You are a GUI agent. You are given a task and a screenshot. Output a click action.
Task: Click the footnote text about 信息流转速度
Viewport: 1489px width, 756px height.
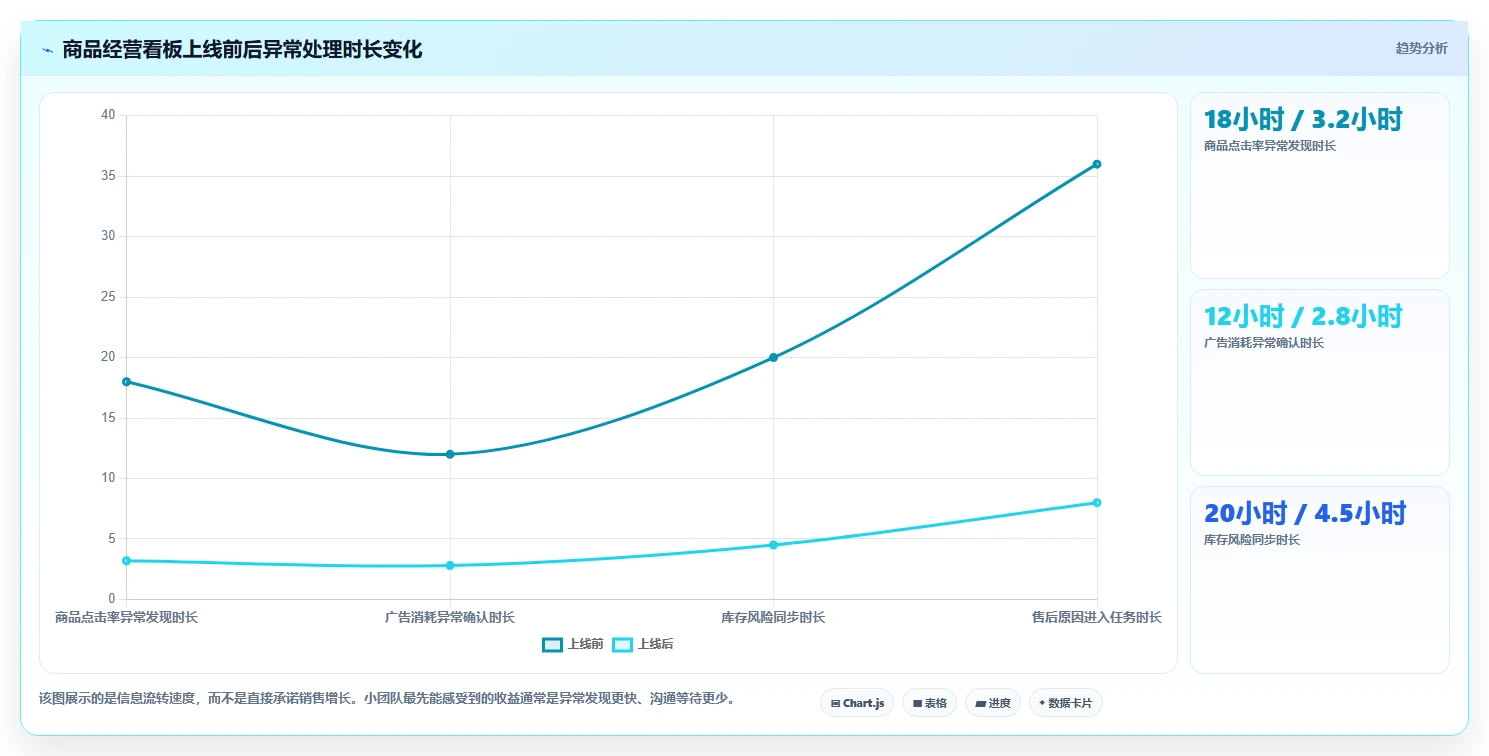point(387,698)
